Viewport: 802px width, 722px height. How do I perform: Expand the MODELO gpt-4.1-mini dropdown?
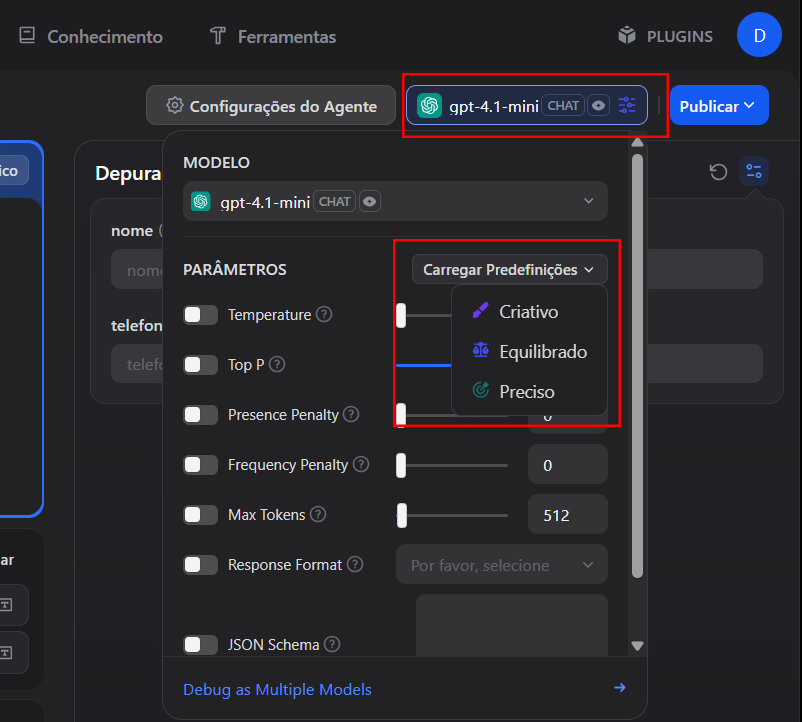point(395,201)
